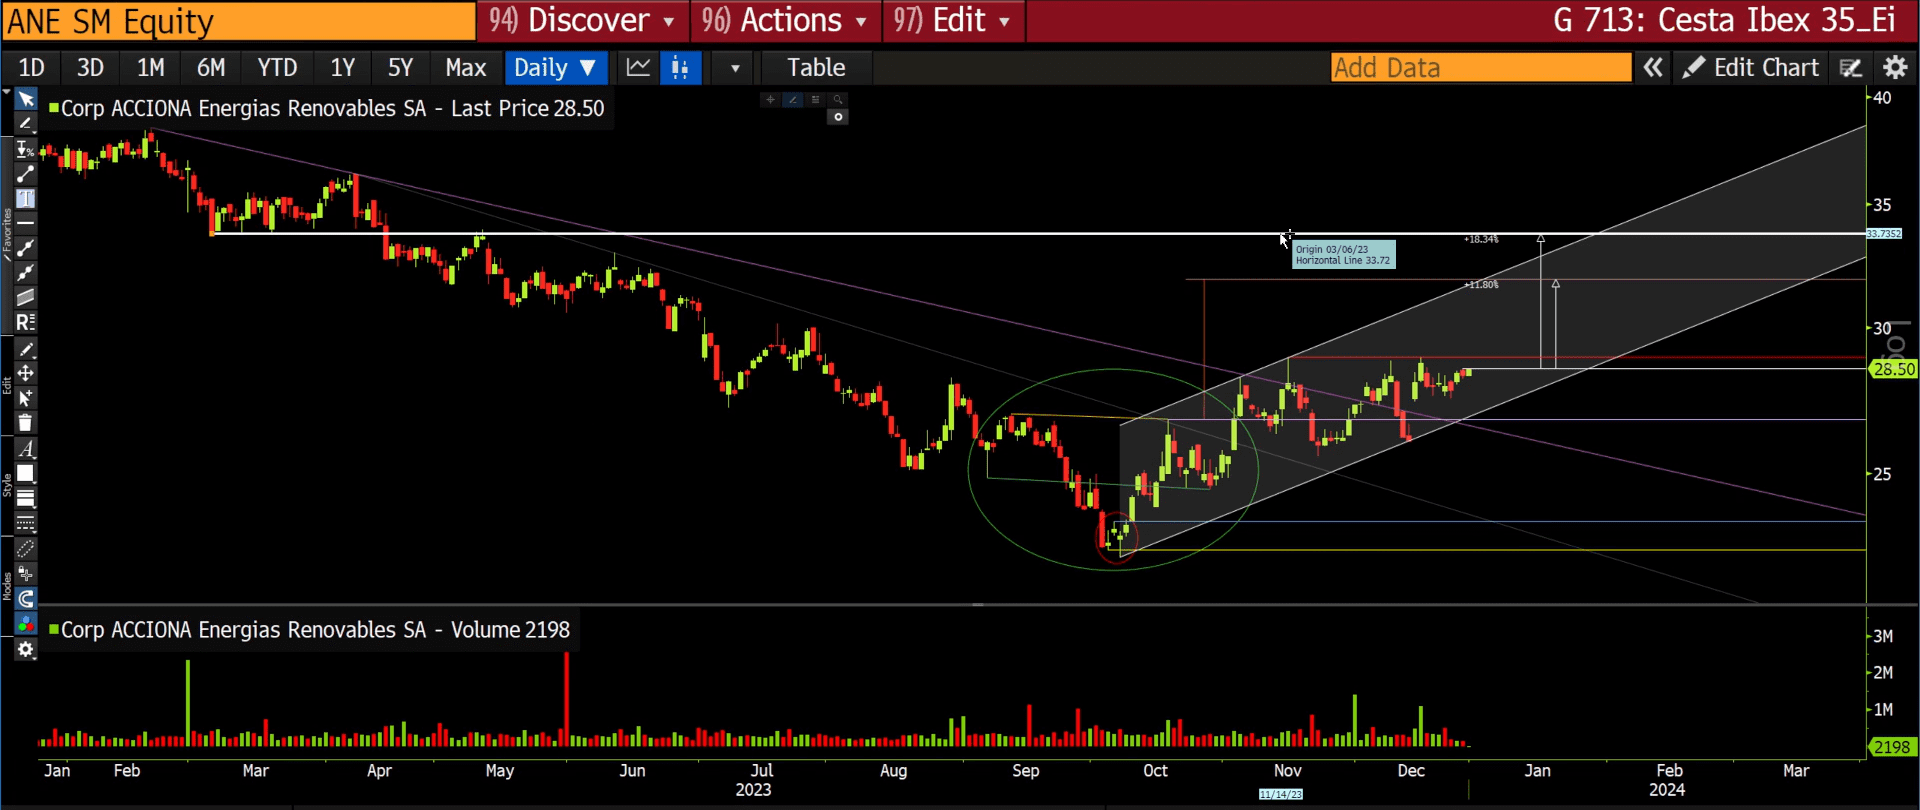Viewport: 1920px width, 810px height.
Task: Open annotation toolbar settings gear
Action: [26, 650]
